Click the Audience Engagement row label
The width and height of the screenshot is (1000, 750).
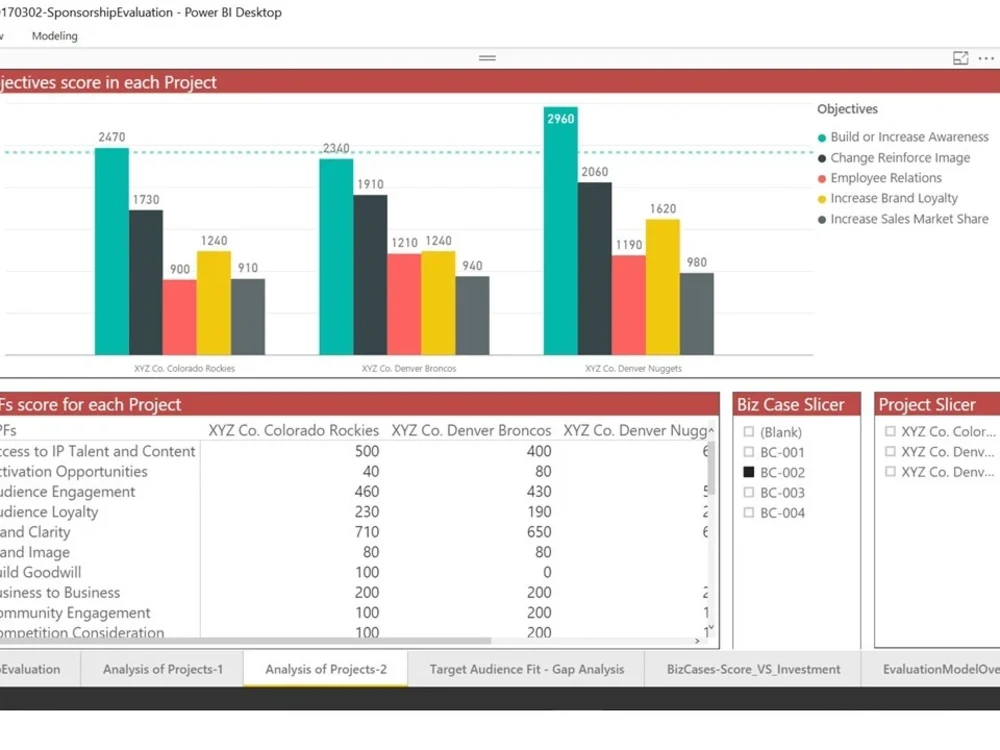pos(67,492)
